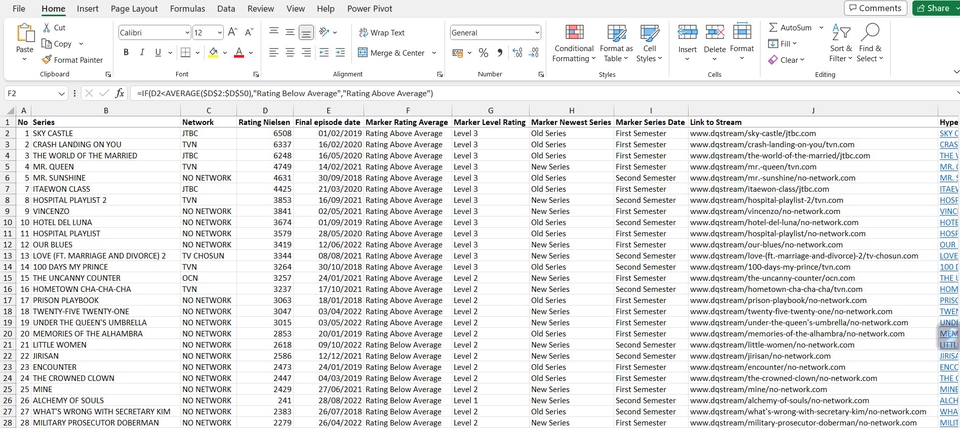Click the AutoSum sigma icon
Viewport: 960px width, 428px height.
(x=773, y=28)
